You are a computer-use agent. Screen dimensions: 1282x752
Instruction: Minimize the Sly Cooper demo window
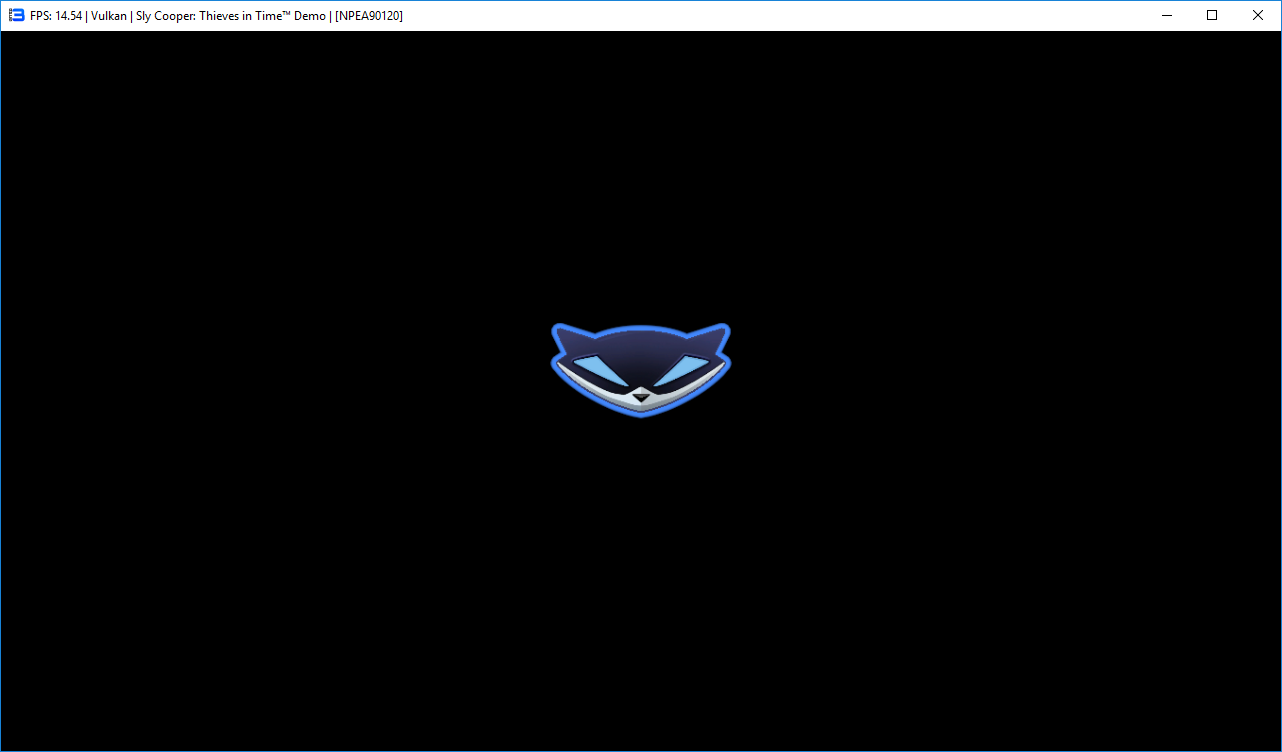(x=1166, y=15)
